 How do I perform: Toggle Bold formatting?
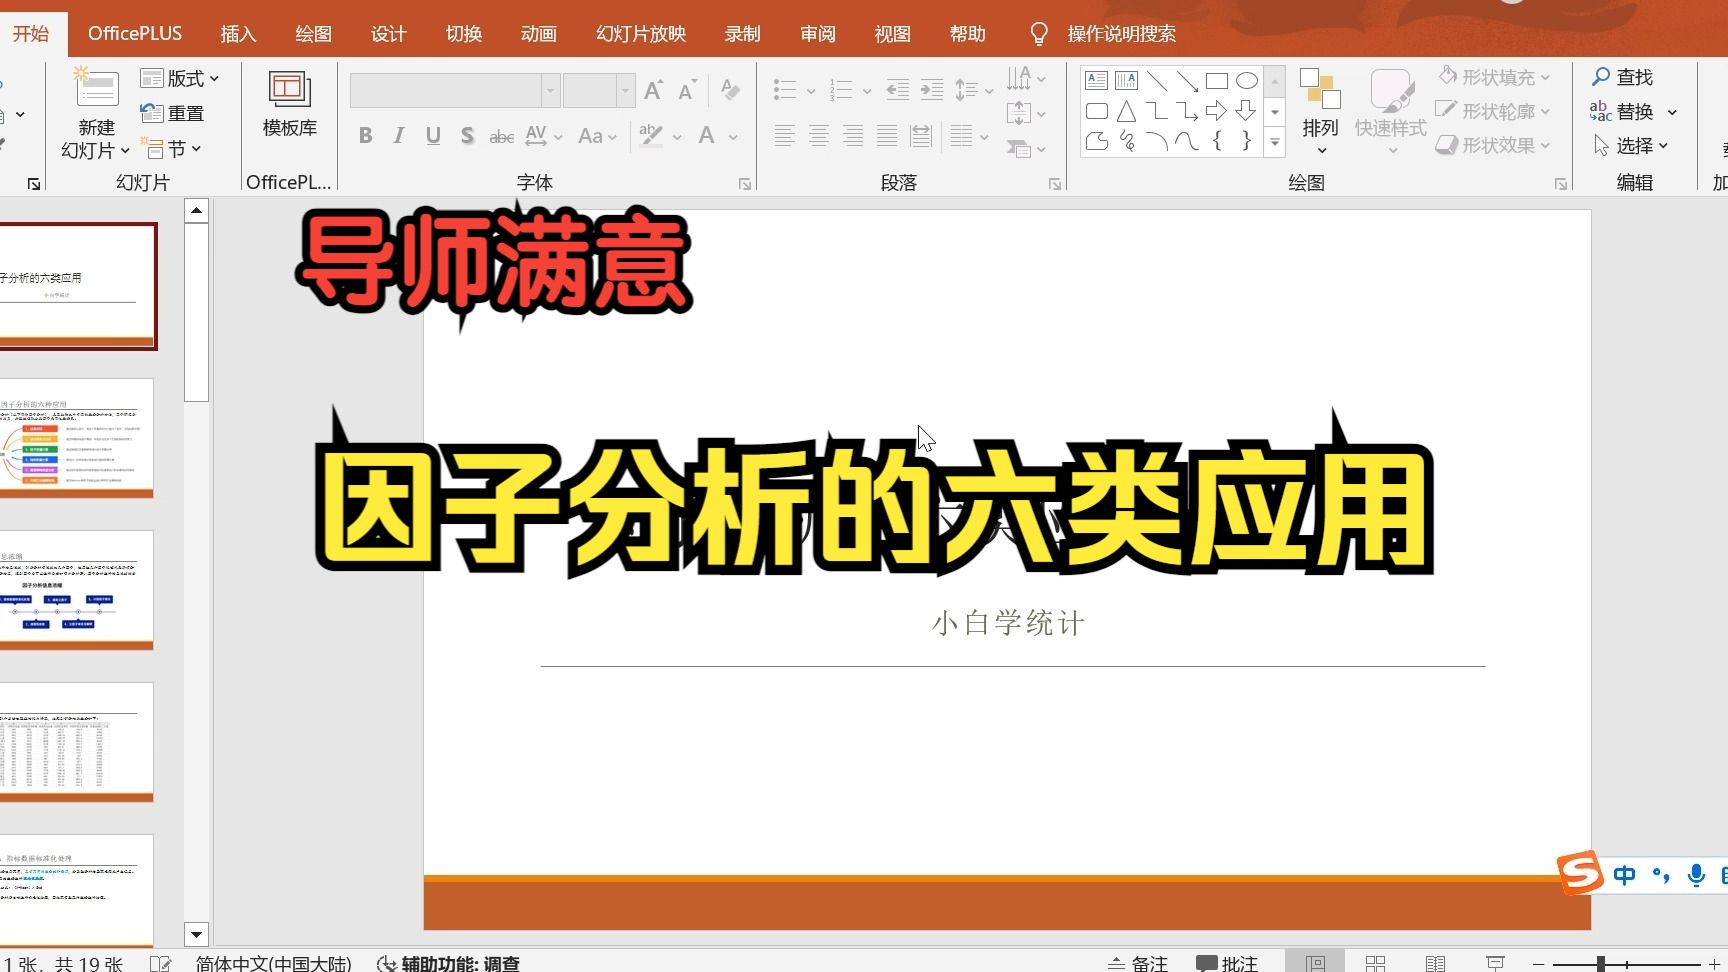366,136
